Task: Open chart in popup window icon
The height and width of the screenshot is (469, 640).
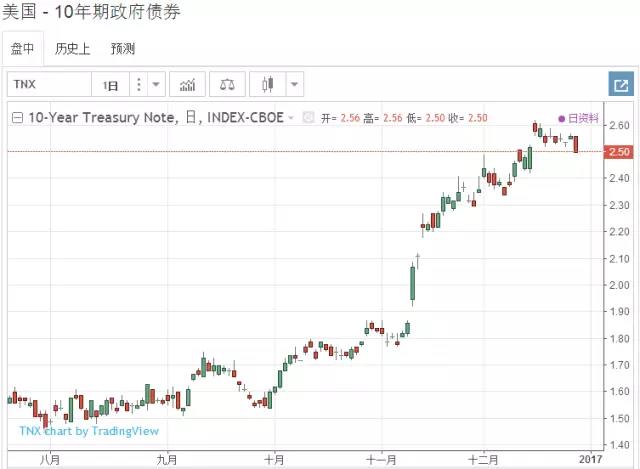Action: point(620,84)
